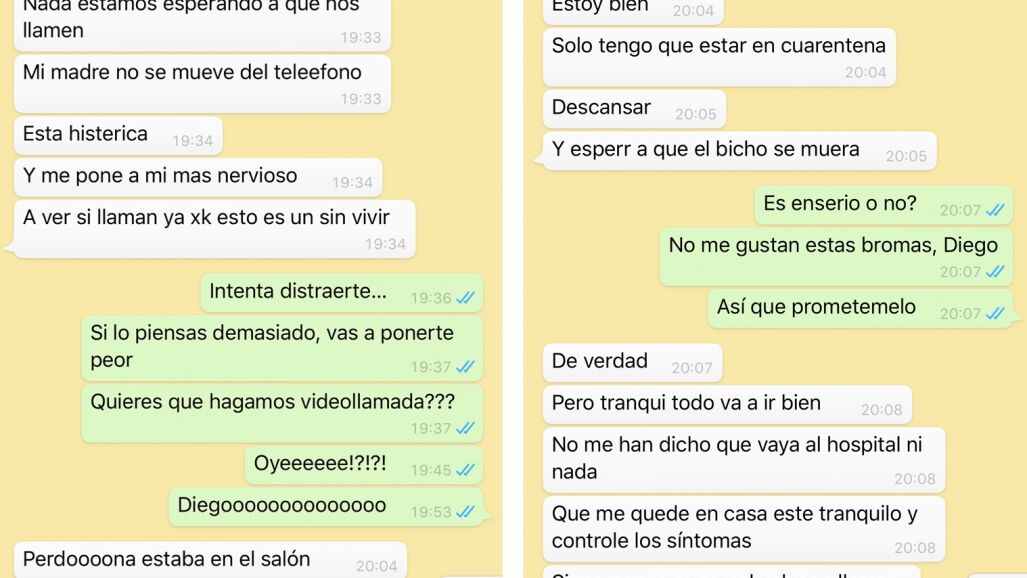Click the double-check icon beside 'Oyeeeeee!?!?!'

pos(466,471)
